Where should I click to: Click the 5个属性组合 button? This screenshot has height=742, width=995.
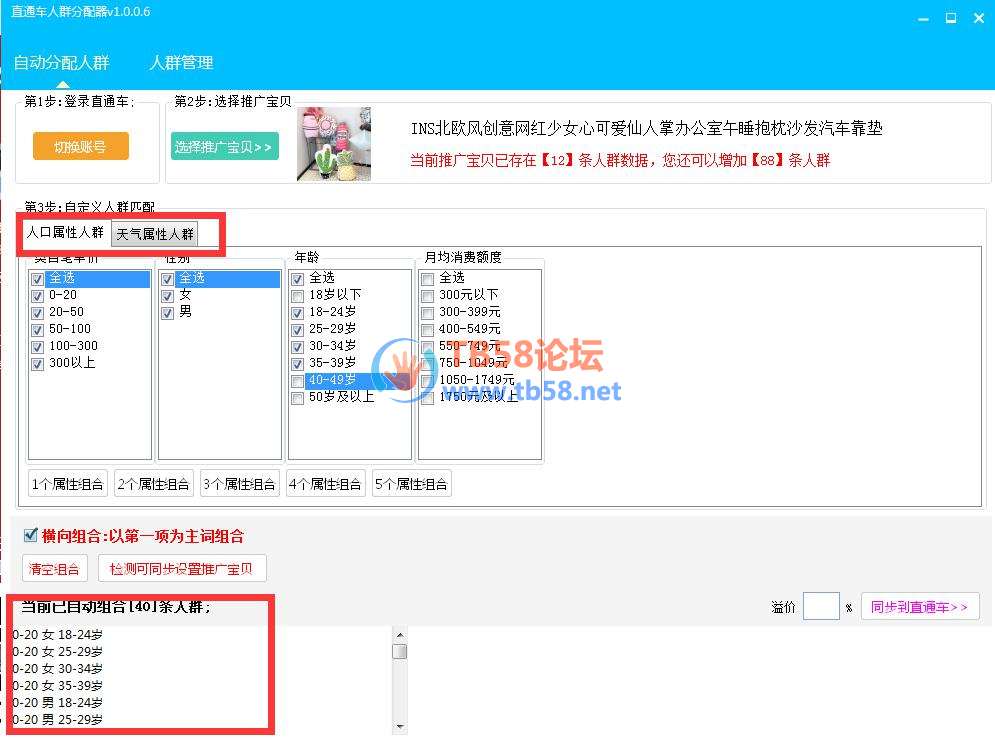pos(412,484)
